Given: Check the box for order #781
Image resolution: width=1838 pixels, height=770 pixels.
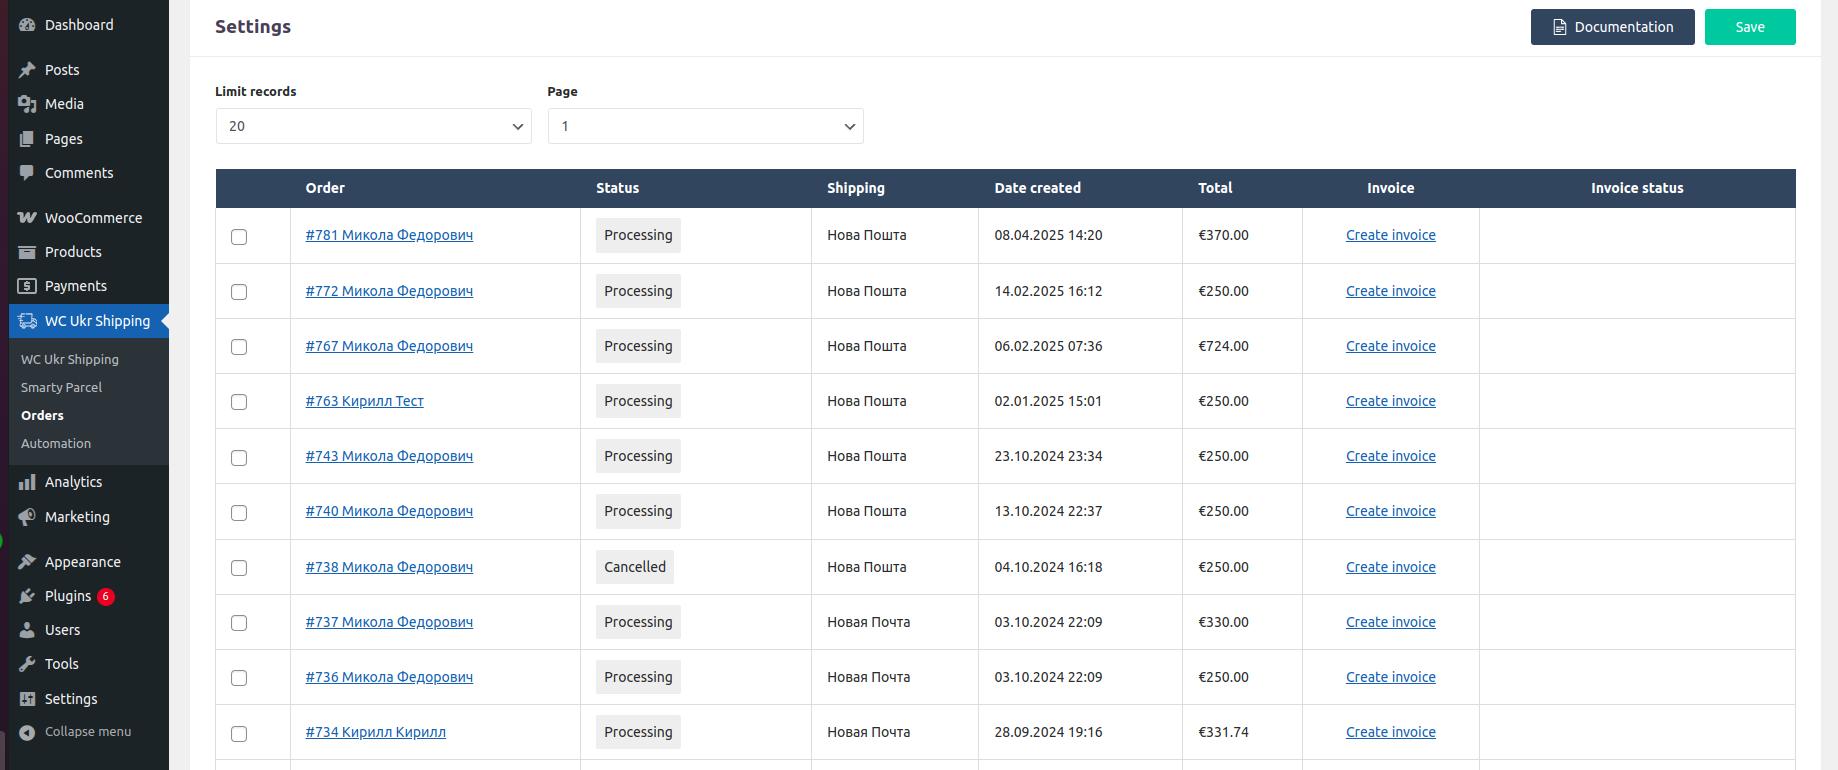Looking at the screenshot, I should click(239, 237).
